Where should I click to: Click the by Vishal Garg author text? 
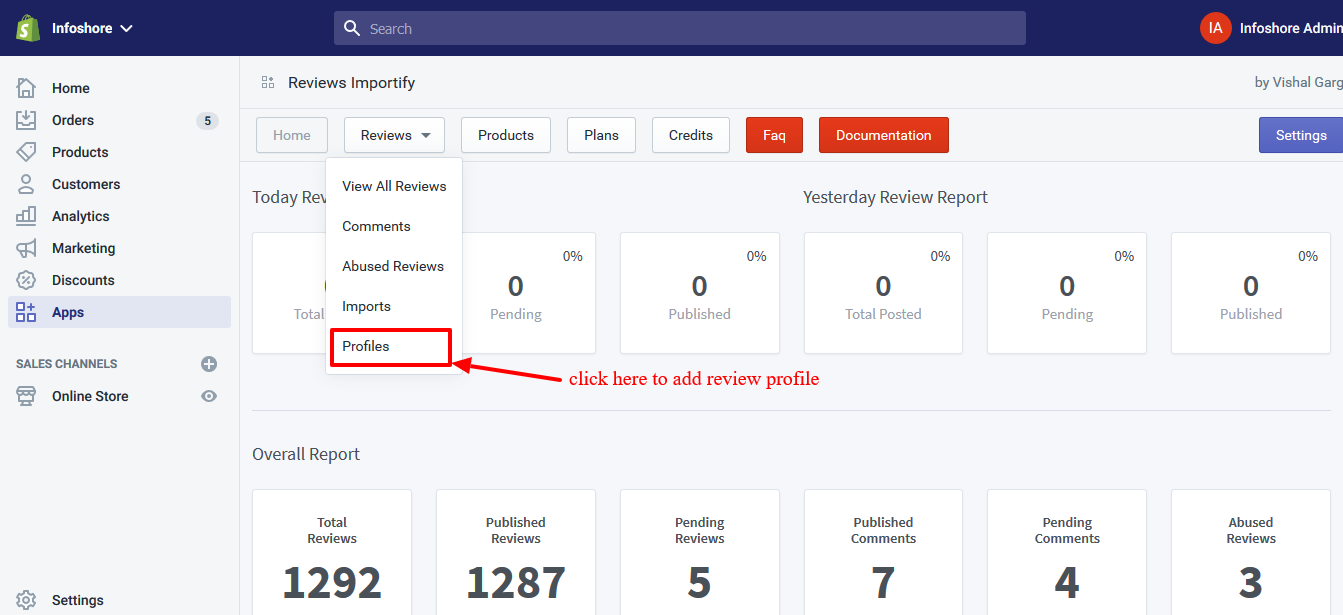point(1298,83)
